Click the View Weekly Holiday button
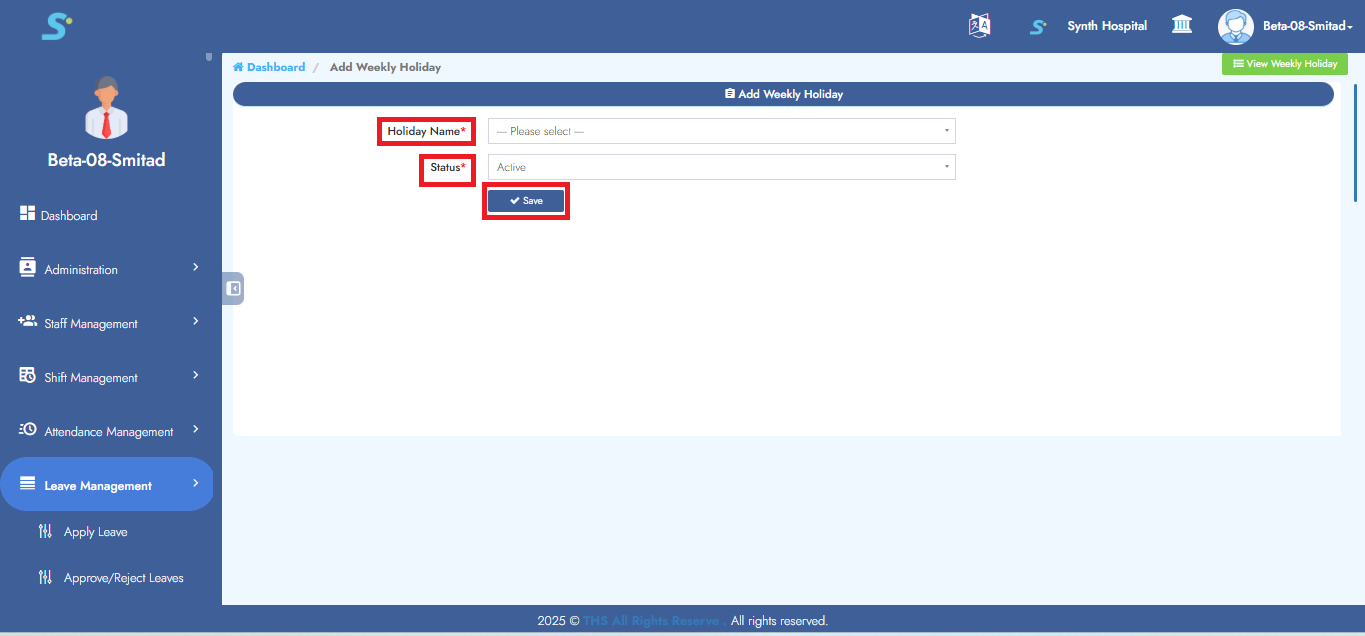The image size is (1365, 636). click(1284, 64)
